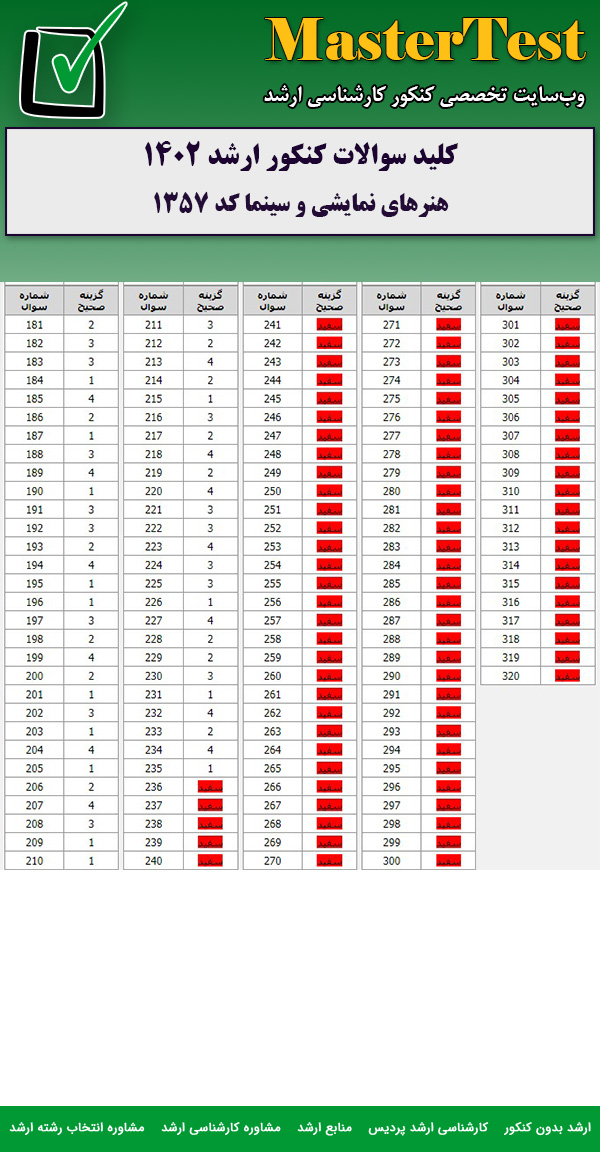Select the question number 211 cell

(x=153, y=325)
